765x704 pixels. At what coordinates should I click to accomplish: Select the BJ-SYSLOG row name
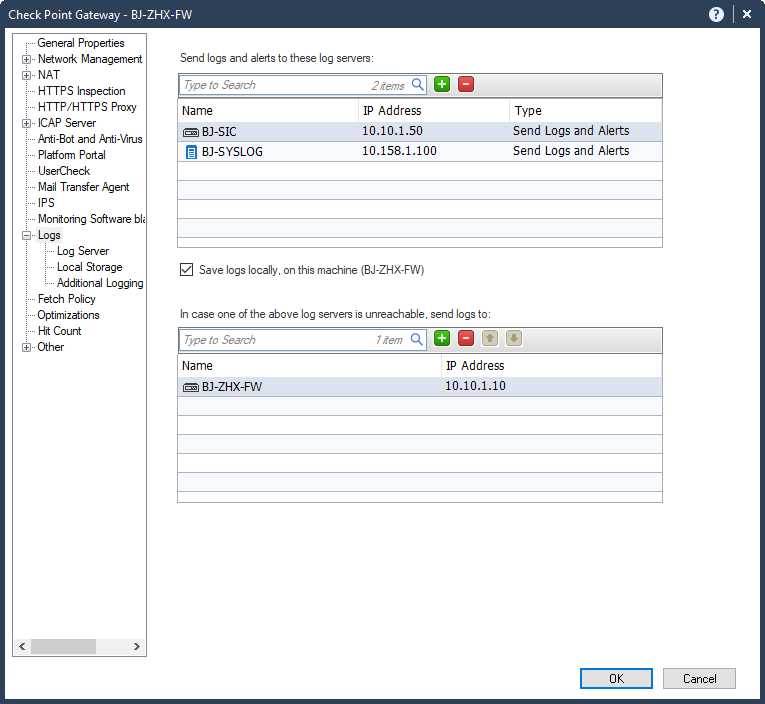(232, 152)
